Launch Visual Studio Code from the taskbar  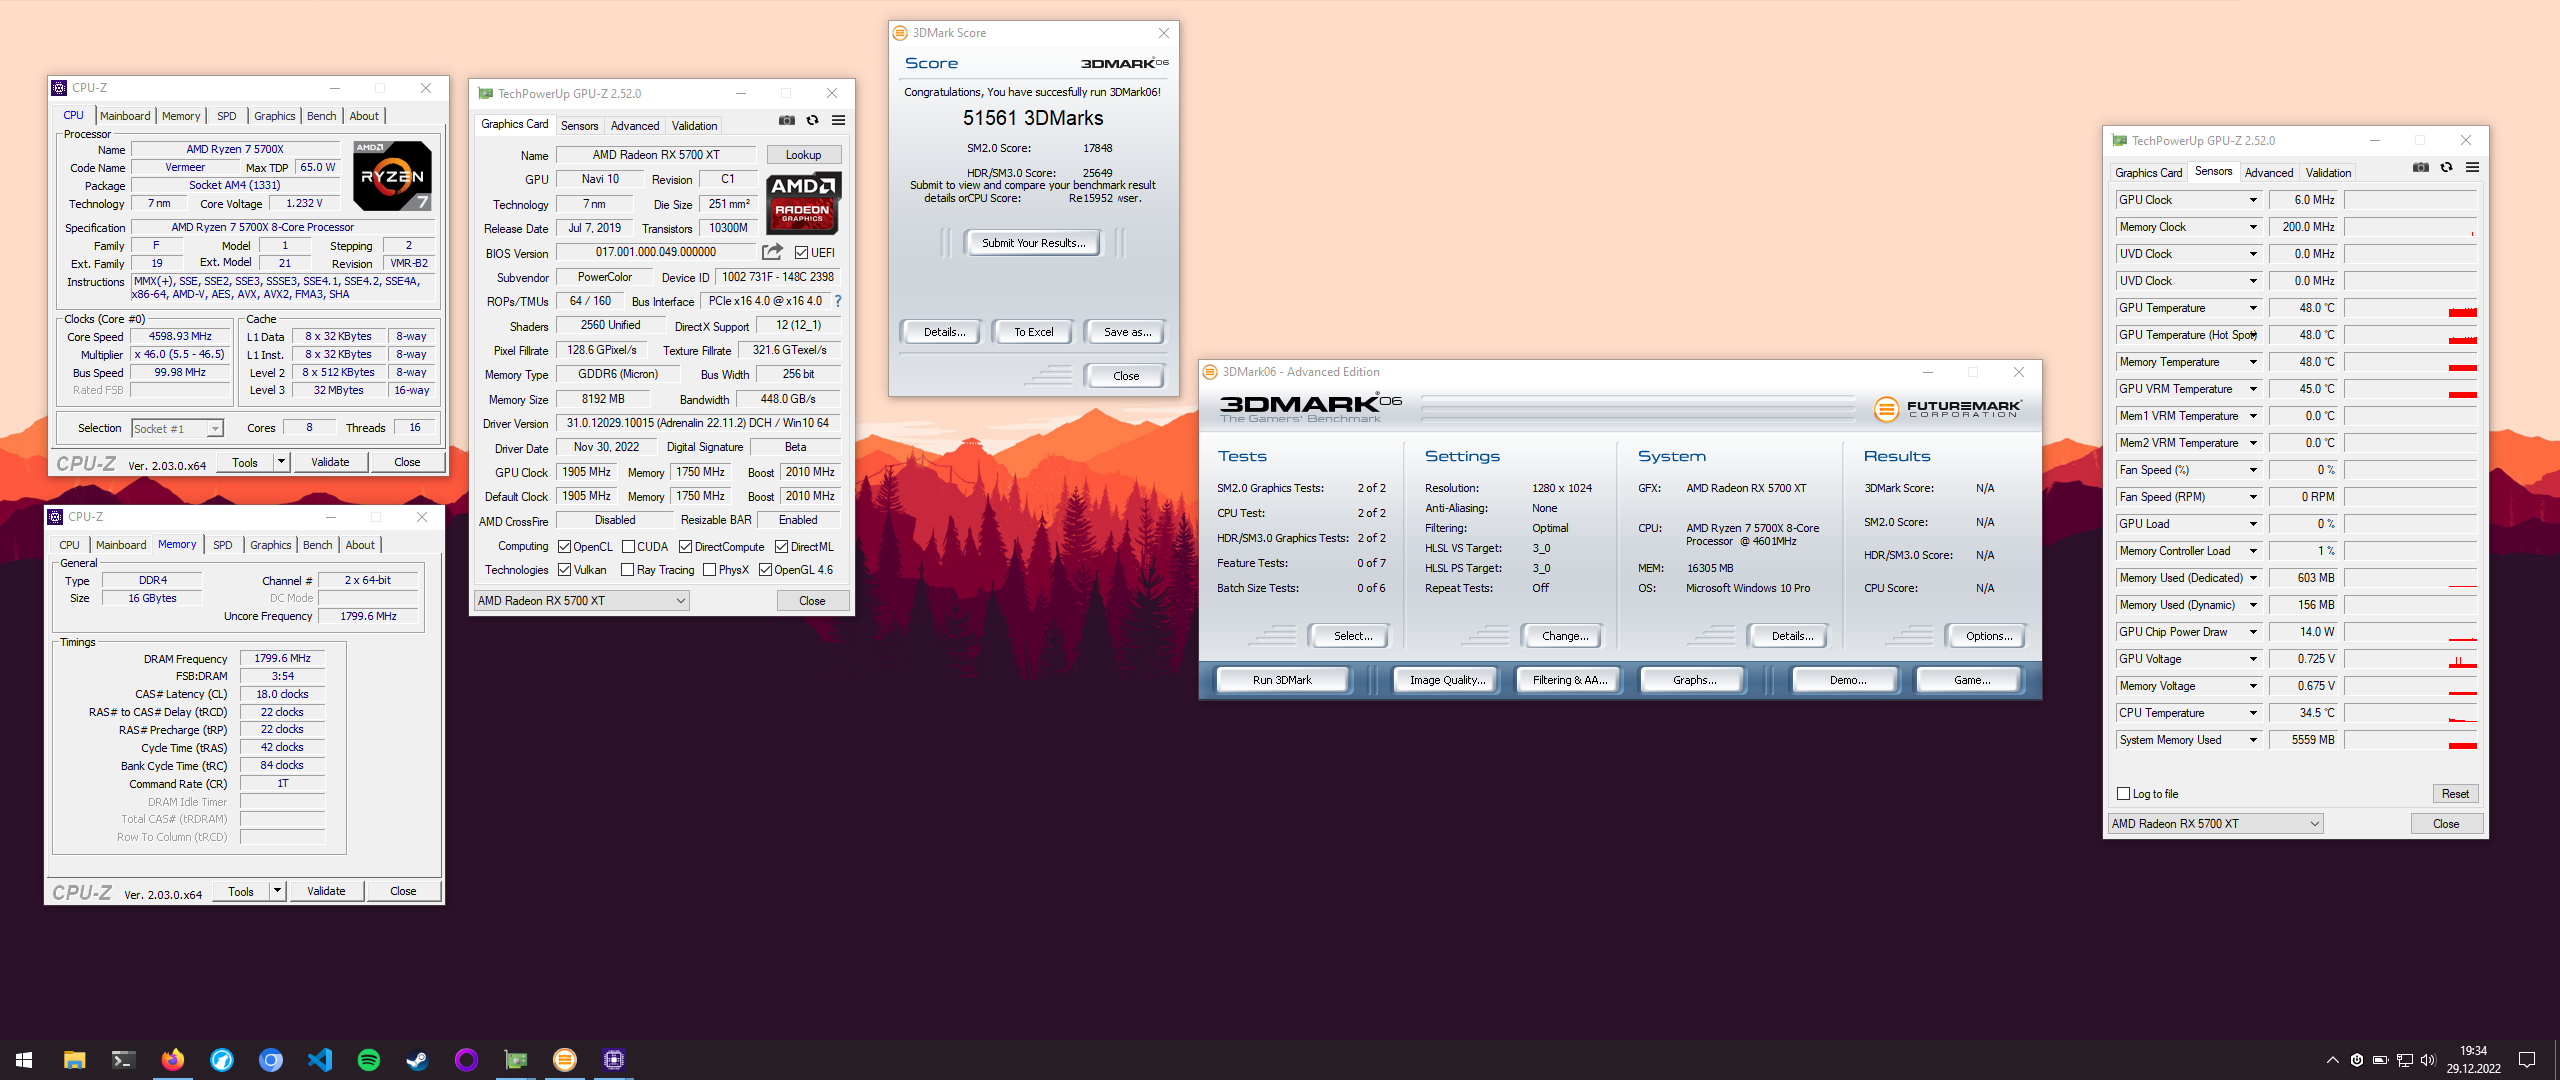click(x=319, y=1060)
